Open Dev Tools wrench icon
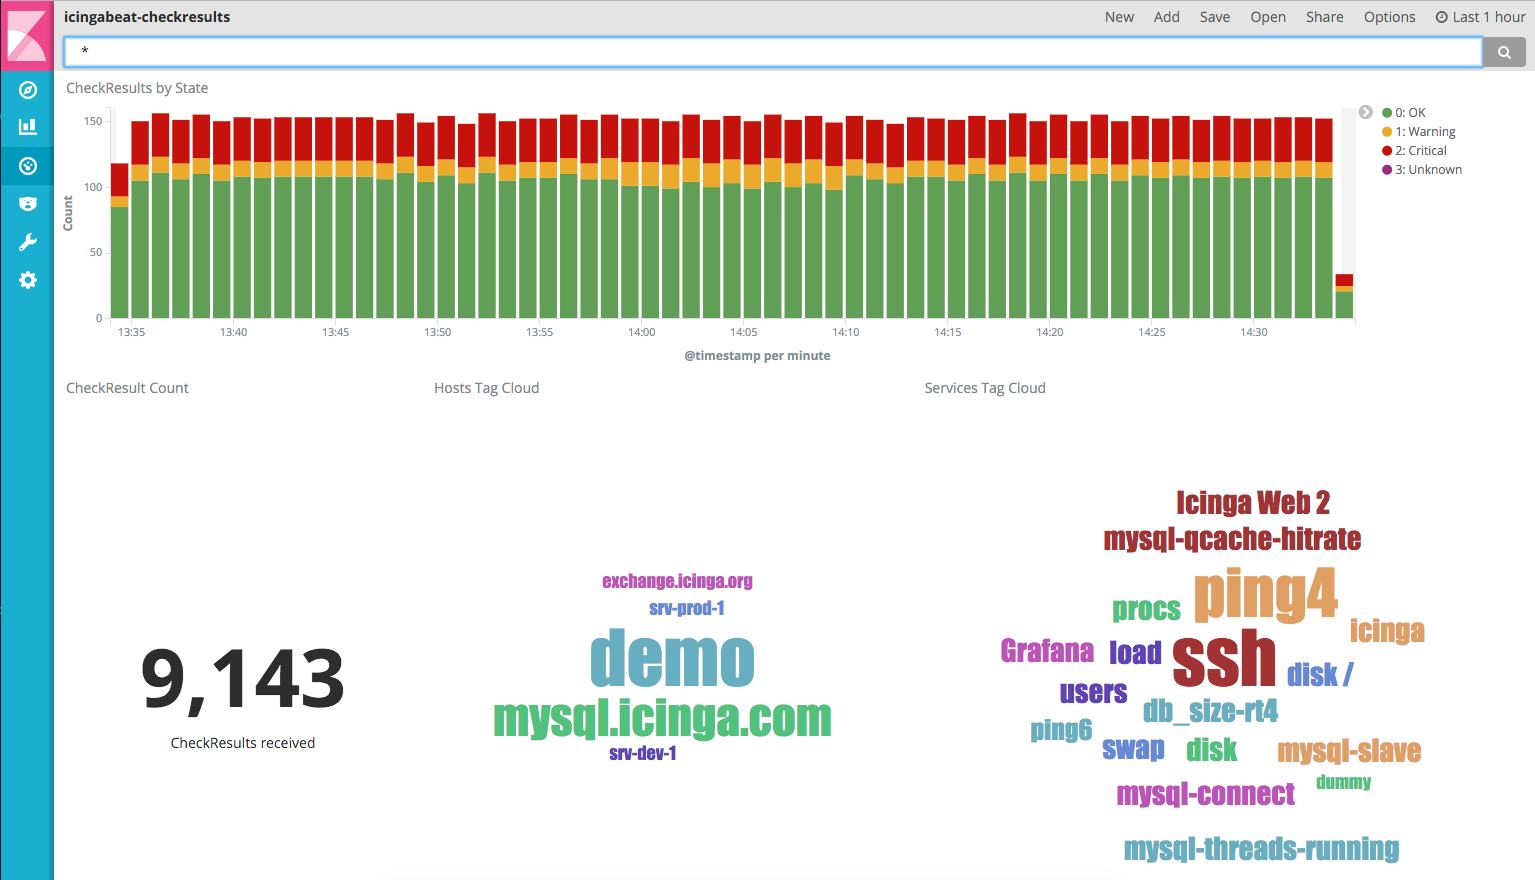The height and width of the screenshot is (880, 1535). click(27, 242)
